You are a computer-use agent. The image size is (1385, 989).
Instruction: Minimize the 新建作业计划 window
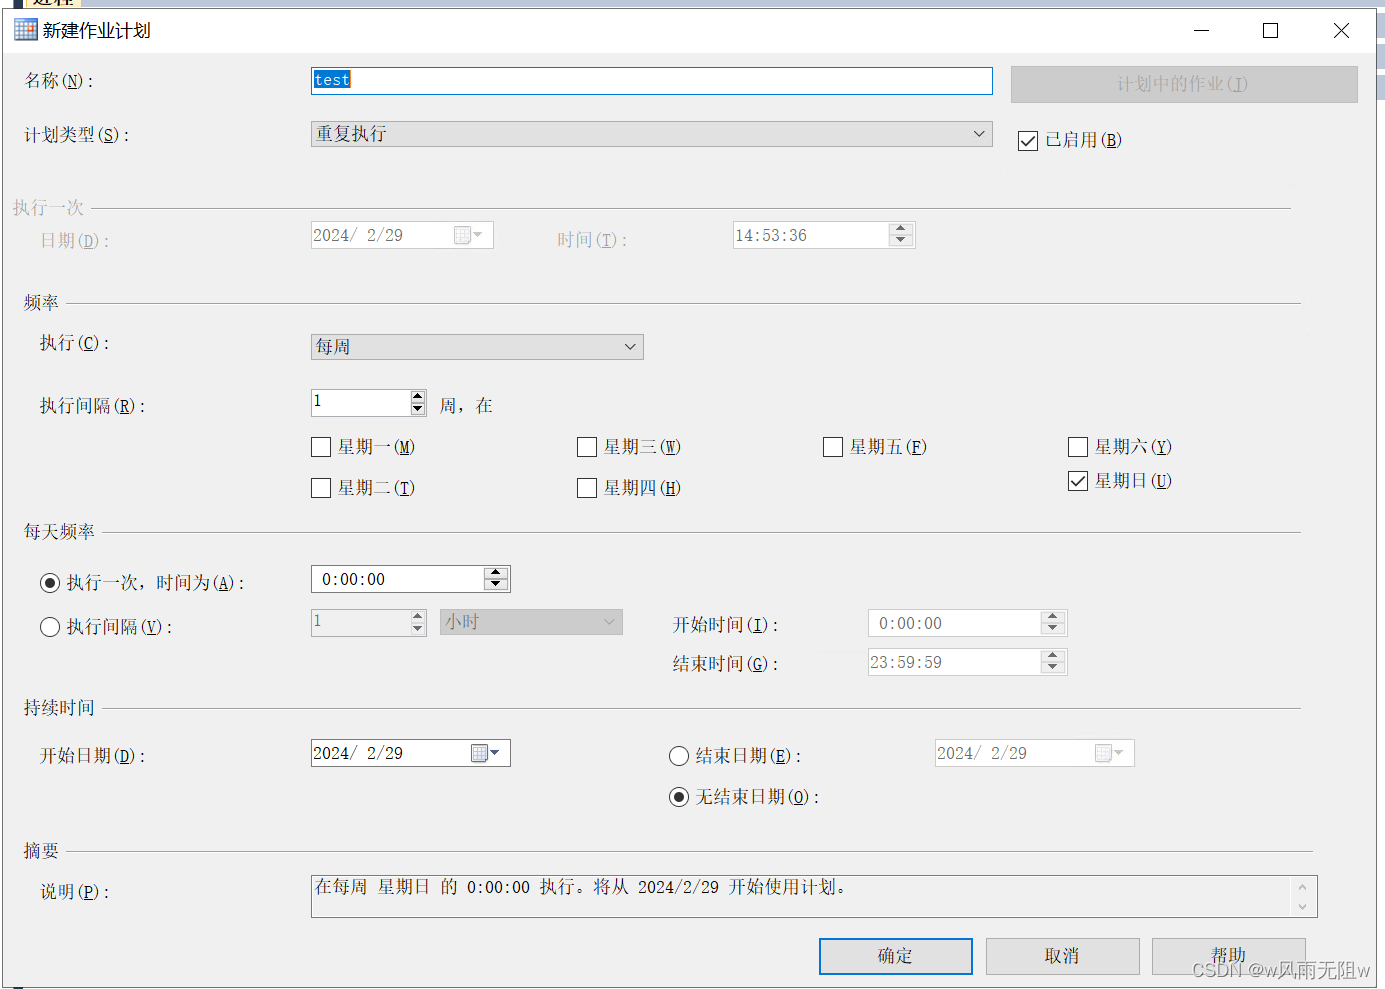pyautogui.click(x=1202, y=31)
